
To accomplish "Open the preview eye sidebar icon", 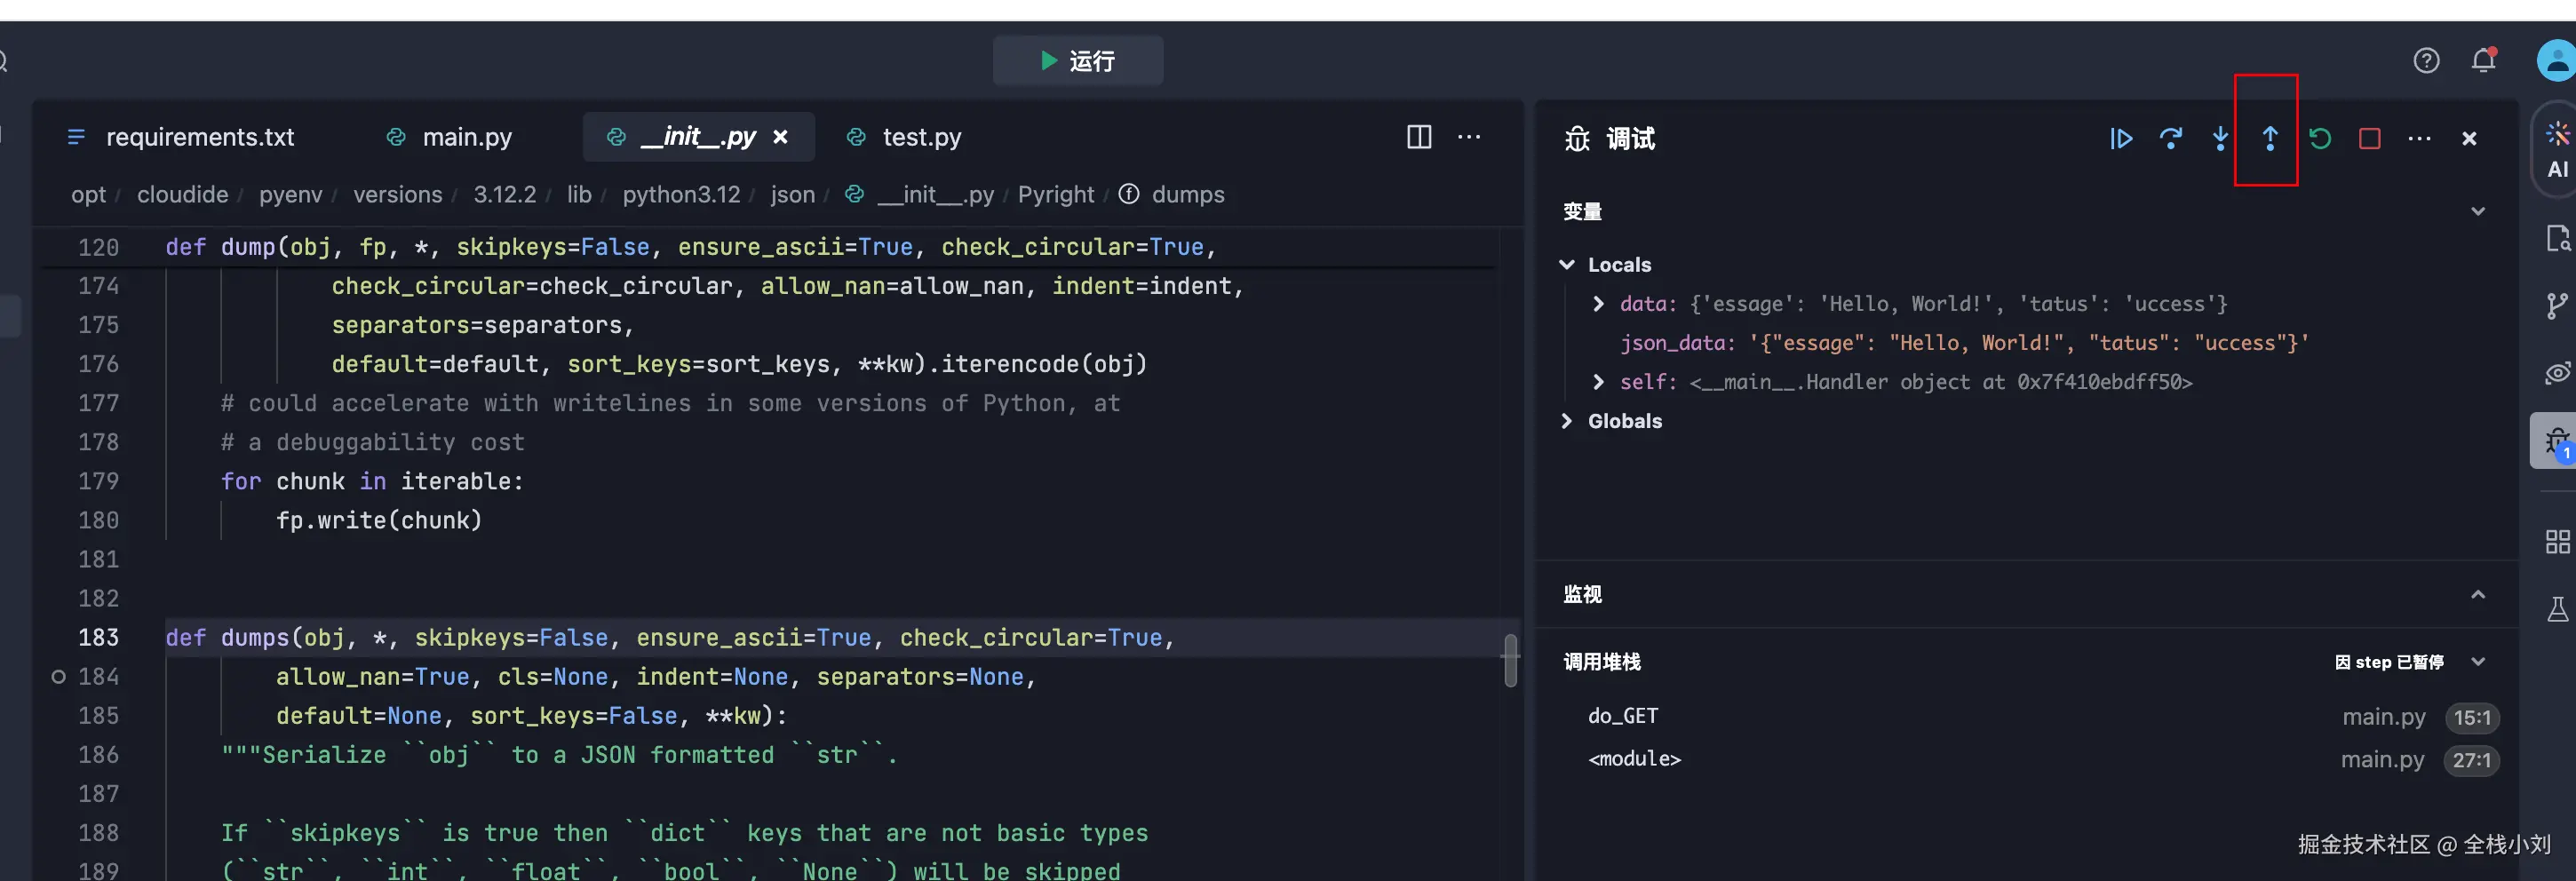I will [2557, 373].
